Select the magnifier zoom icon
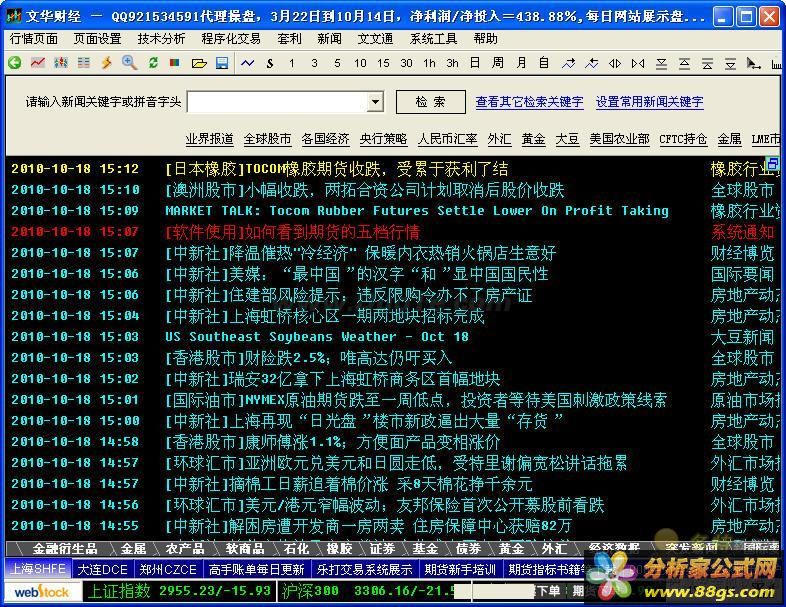This screenshot has width=786, height=607. (129, 63)
